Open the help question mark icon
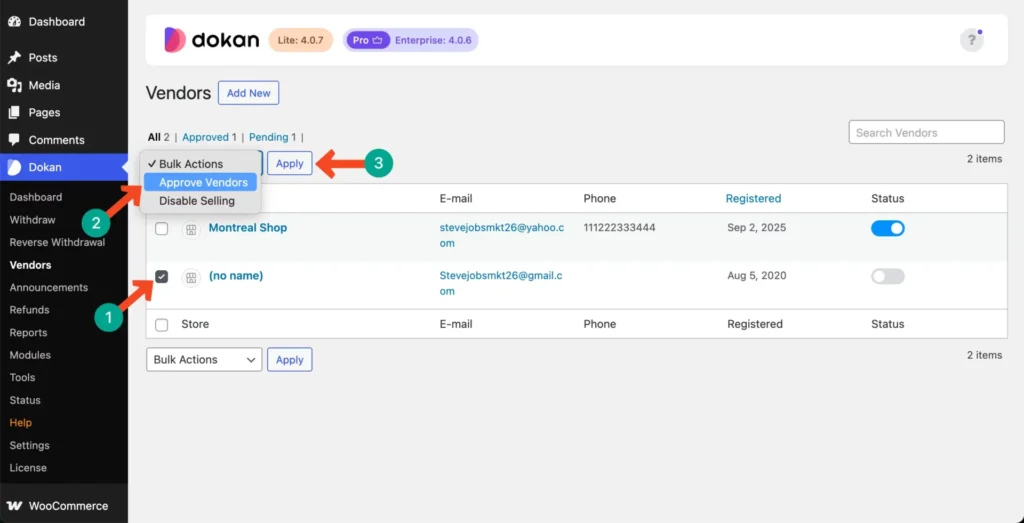This screenshot has width=1024, height=523. [x=971, y=40]
